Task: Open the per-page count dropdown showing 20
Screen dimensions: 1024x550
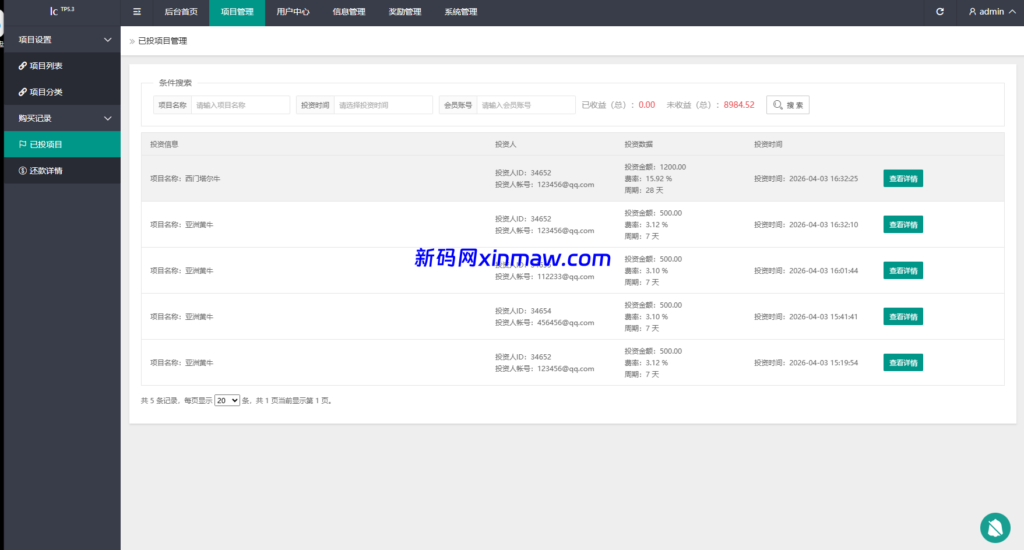Action: tap(227, 400)
